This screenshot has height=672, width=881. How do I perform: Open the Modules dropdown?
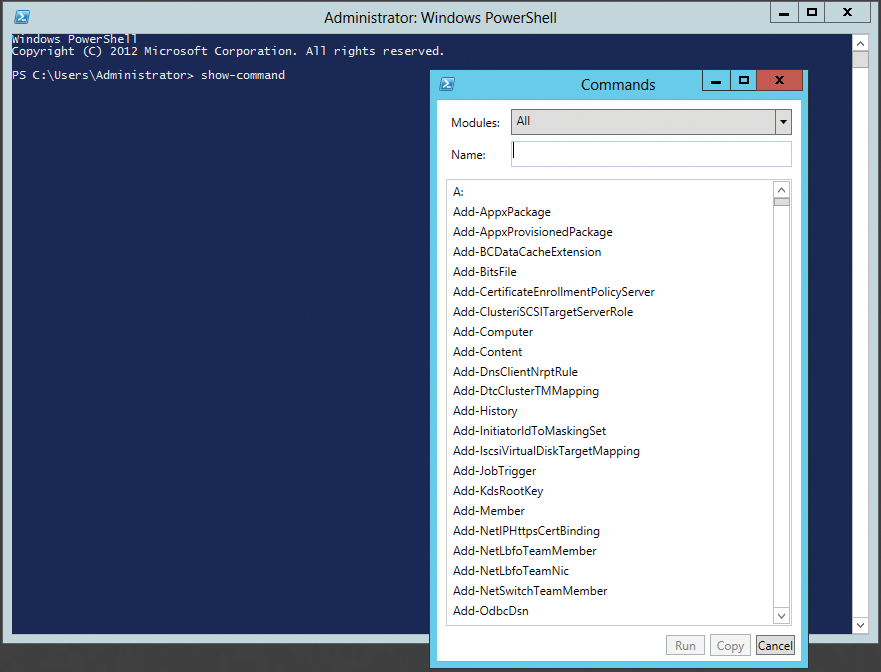click(783, 121)
